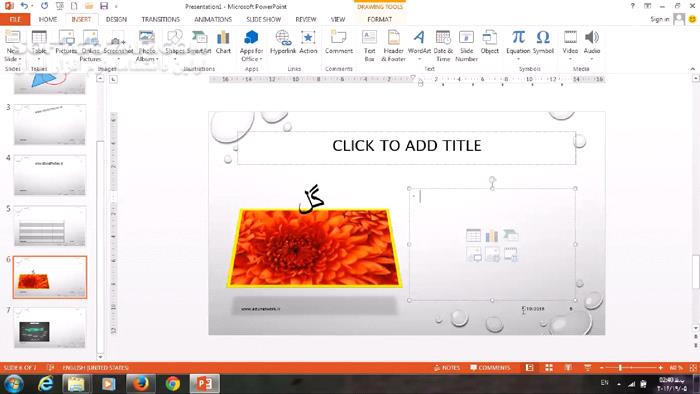This screenshot has height=394, width=700.
Task: Save the presentation from quick access
Action: point(104,6)
